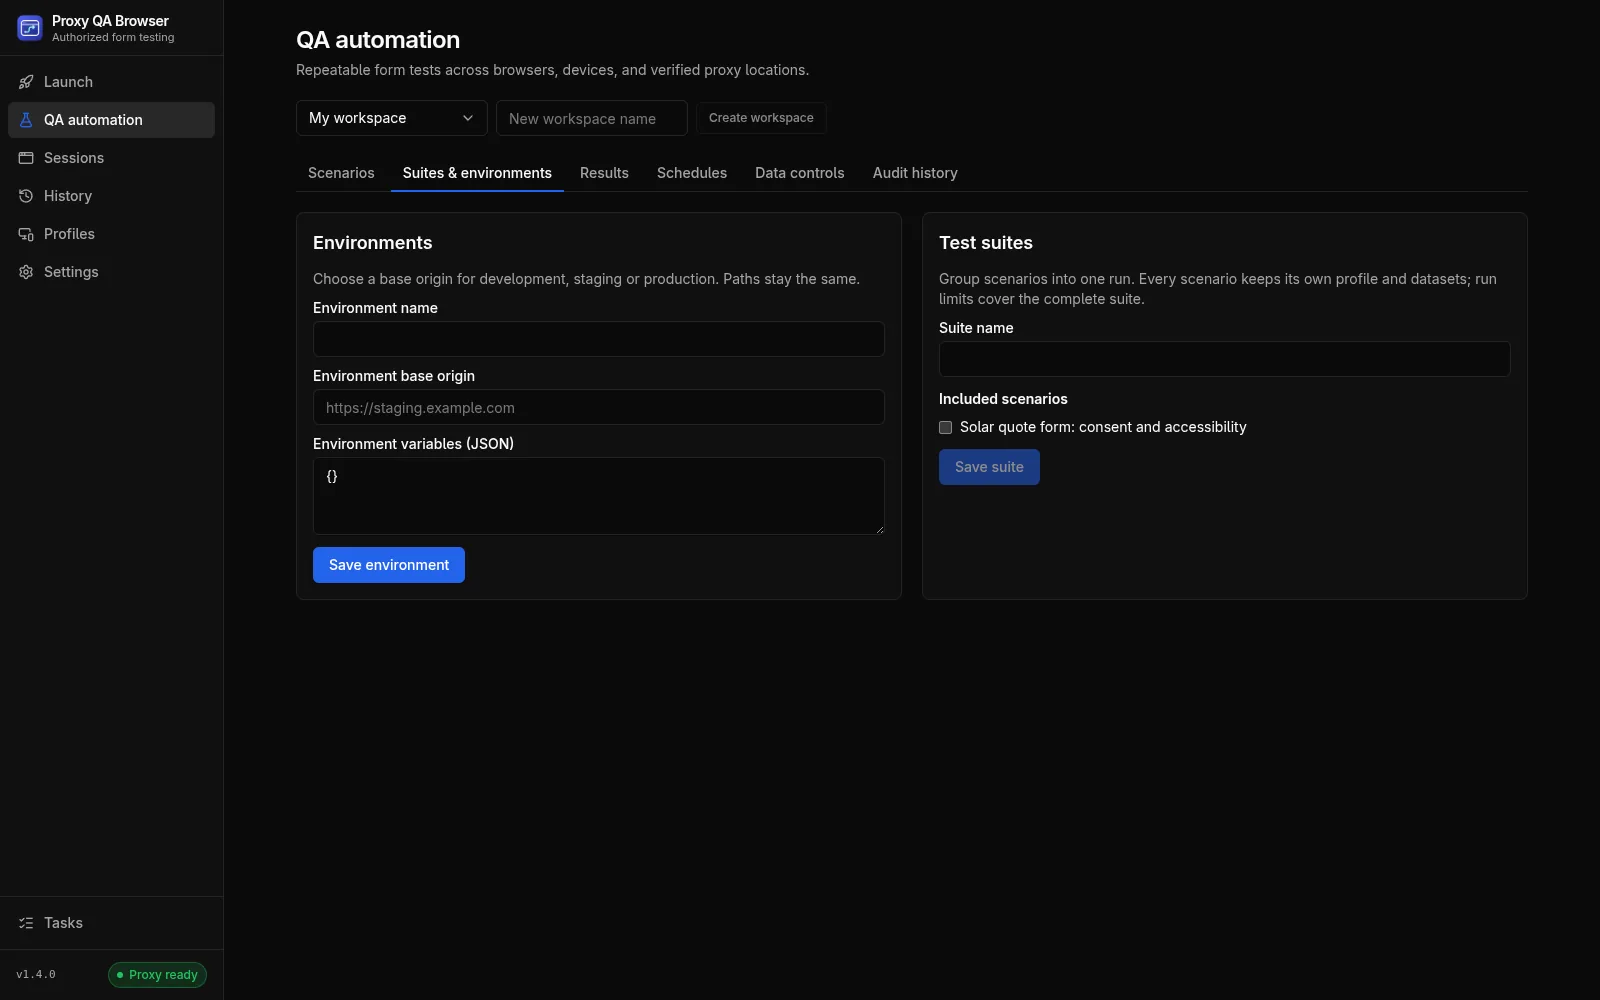Click the History clock icon

pyautogui.click(x=26, y=196)
